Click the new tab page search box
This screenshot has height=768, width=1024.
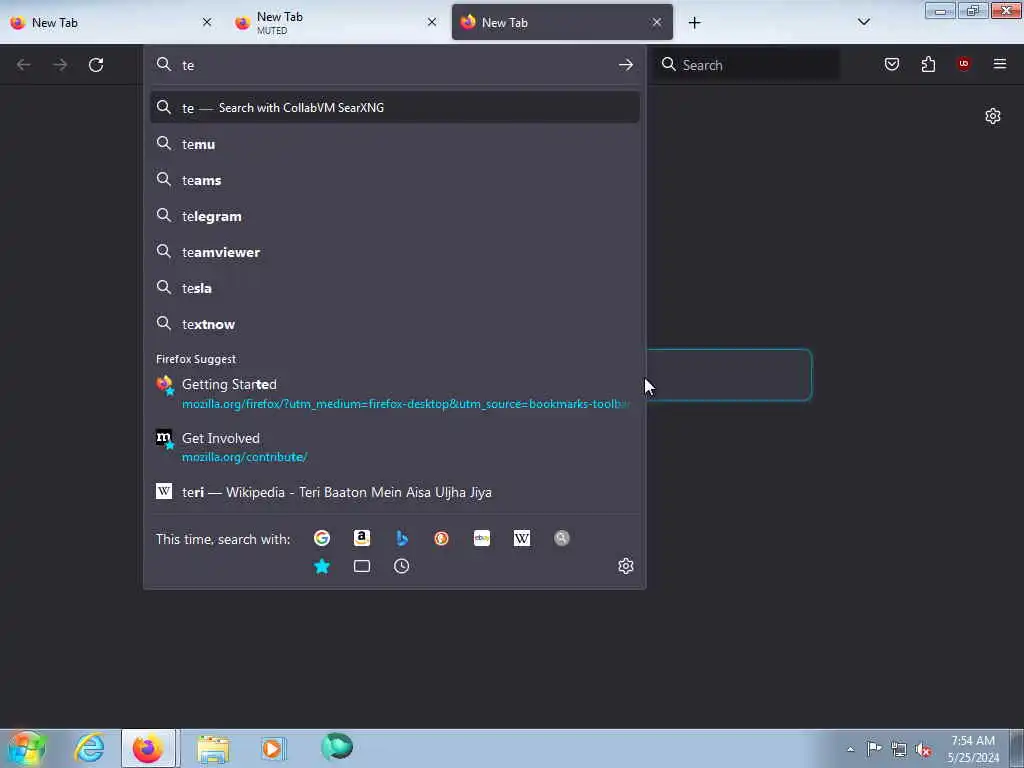tap(729, 375)
